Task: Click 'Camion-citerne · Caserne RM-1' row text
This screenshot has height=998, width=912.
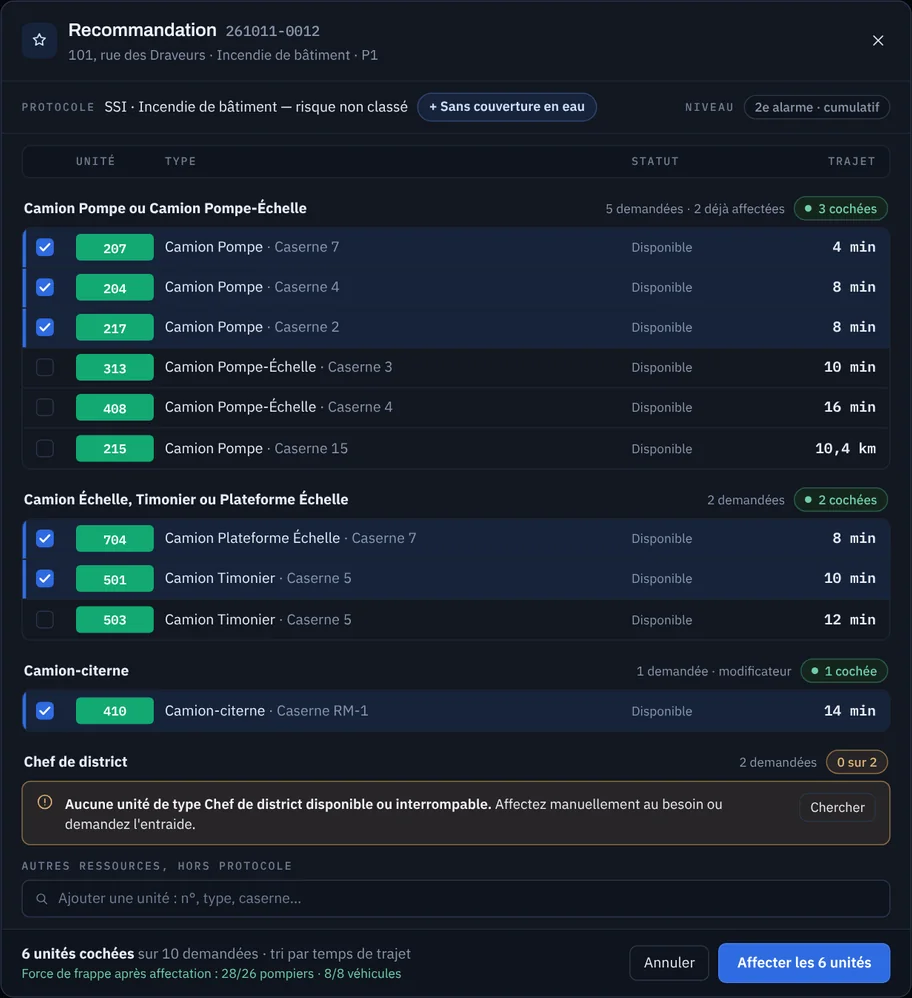Action: pyautogui.click(x=266, y=711)
